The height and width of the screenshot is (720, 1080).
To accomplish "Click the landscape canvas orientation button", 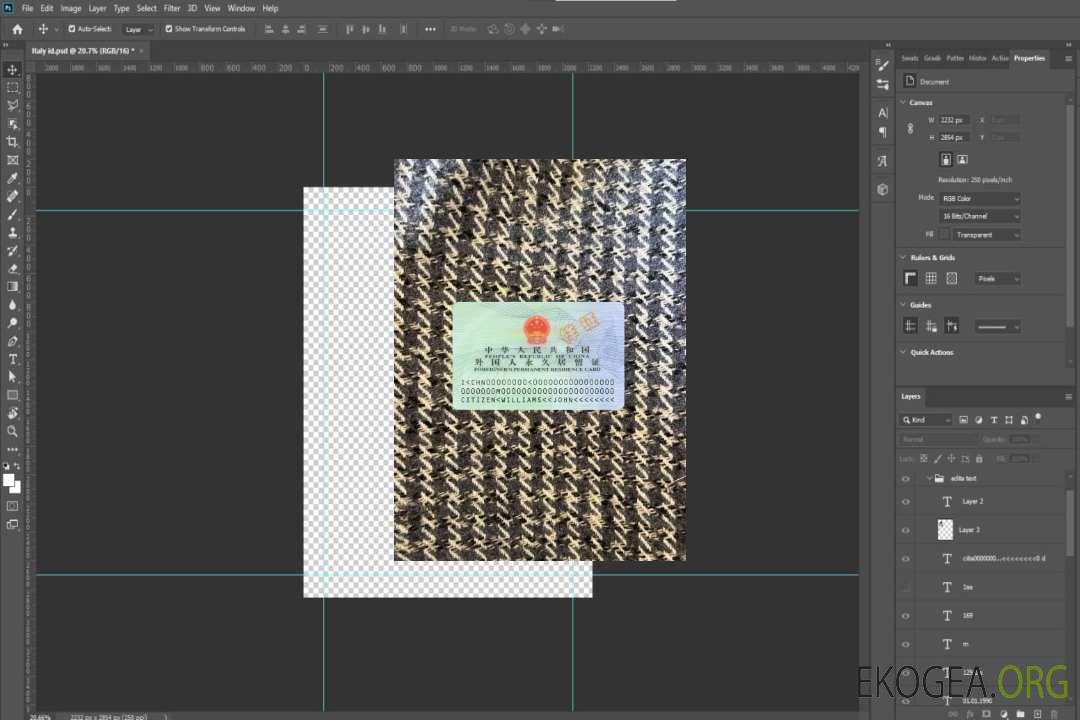I will 962,159.
